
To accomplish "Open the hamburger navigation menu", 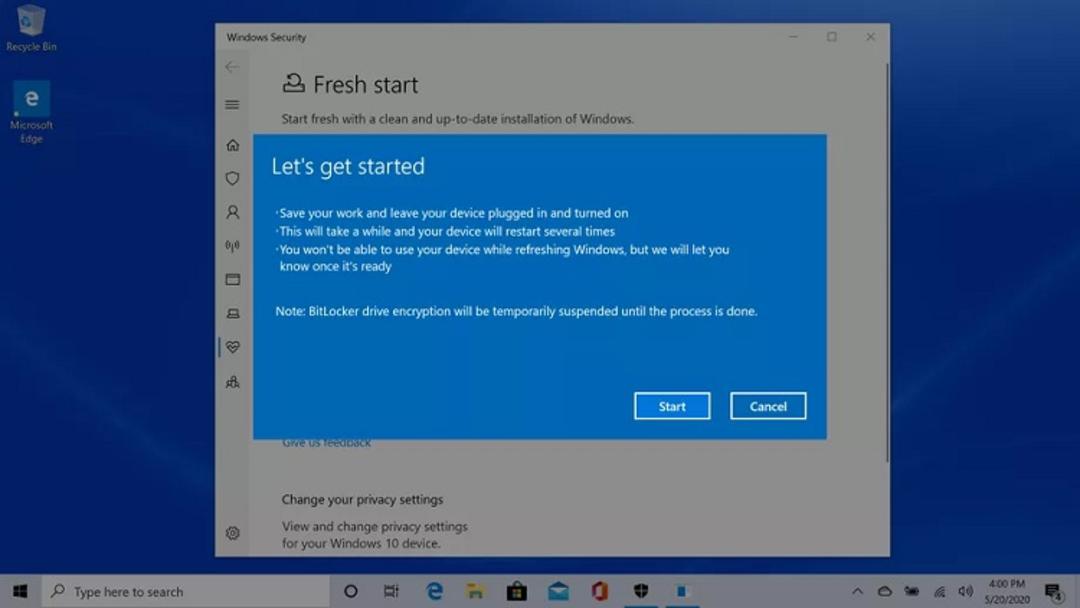I will (232, 105).
